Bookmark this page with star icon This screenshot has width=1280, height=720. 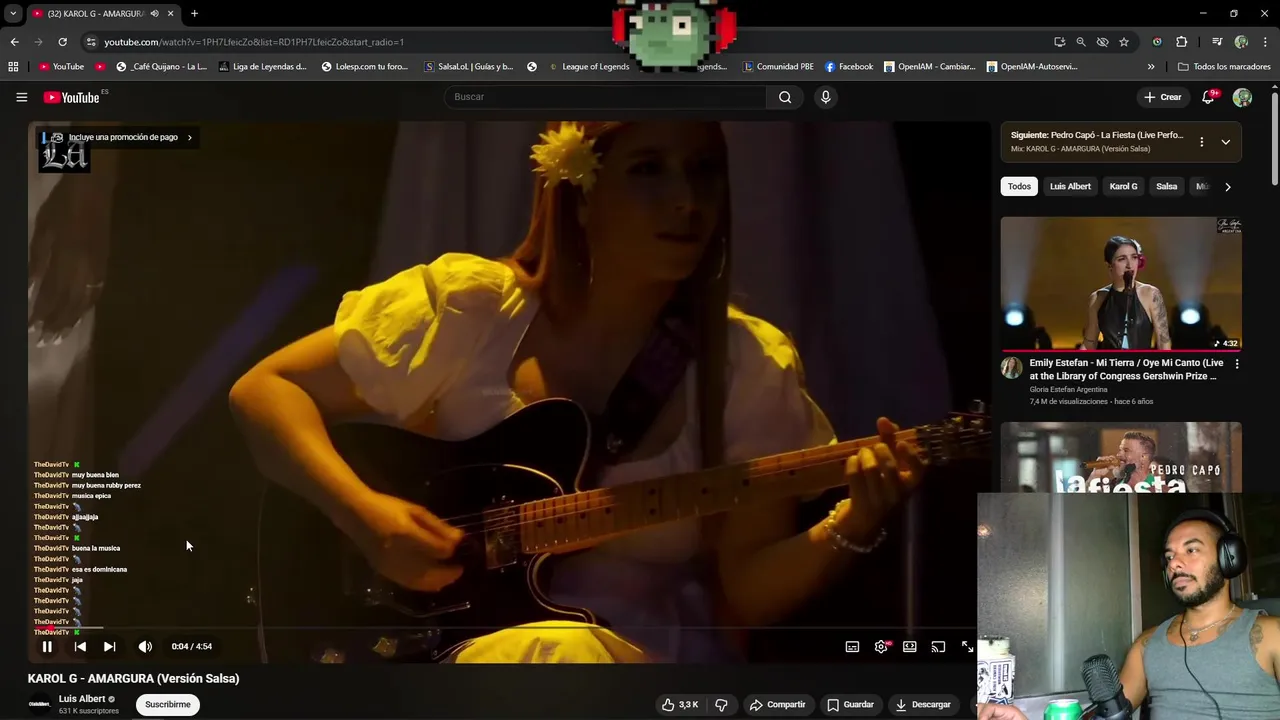[x=1124, y=42]
